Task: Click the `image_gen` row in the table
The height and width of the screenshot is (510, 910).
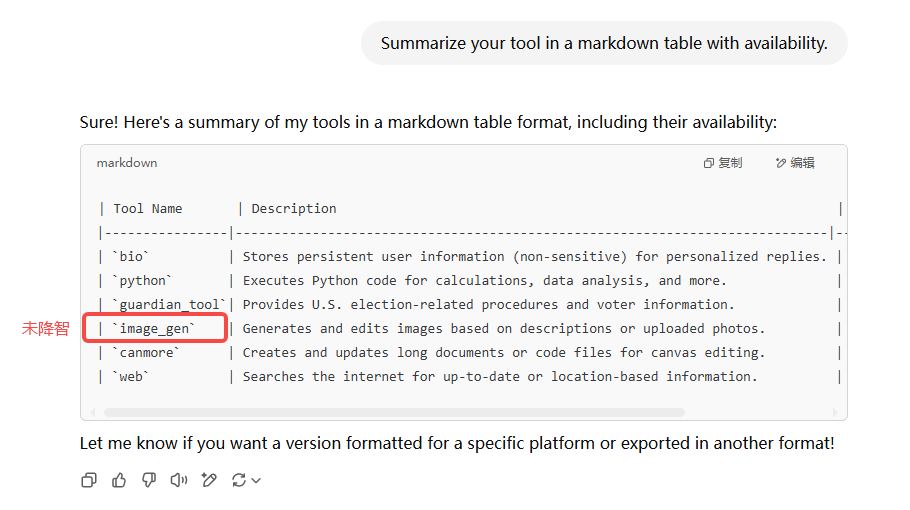Action: 469,328
